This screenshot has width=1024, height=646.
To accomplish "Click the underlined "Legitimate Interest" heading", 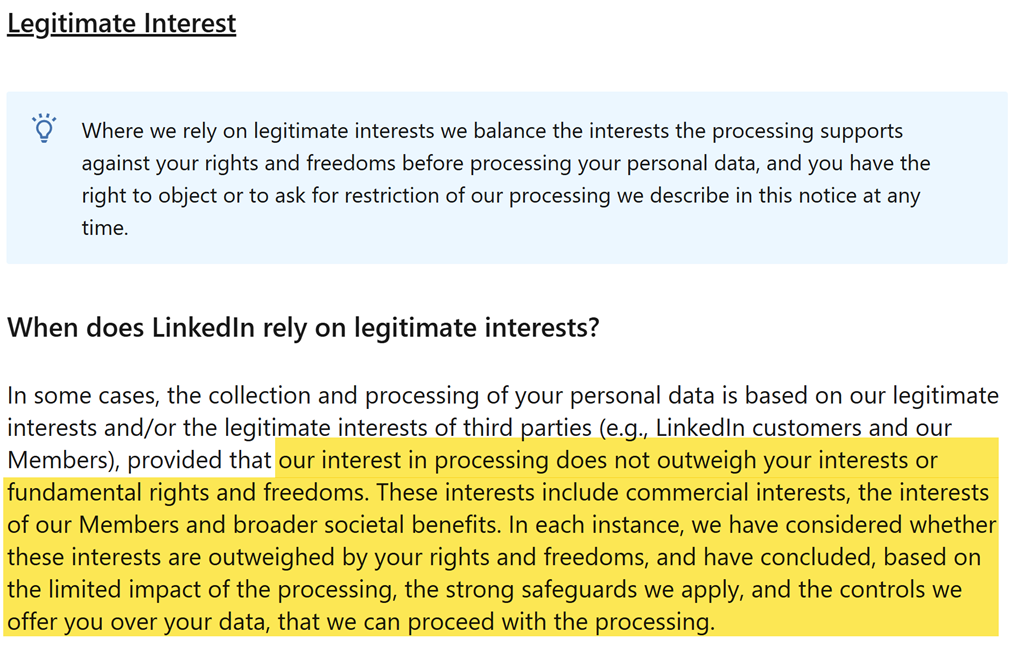I will tap(121, 22).
